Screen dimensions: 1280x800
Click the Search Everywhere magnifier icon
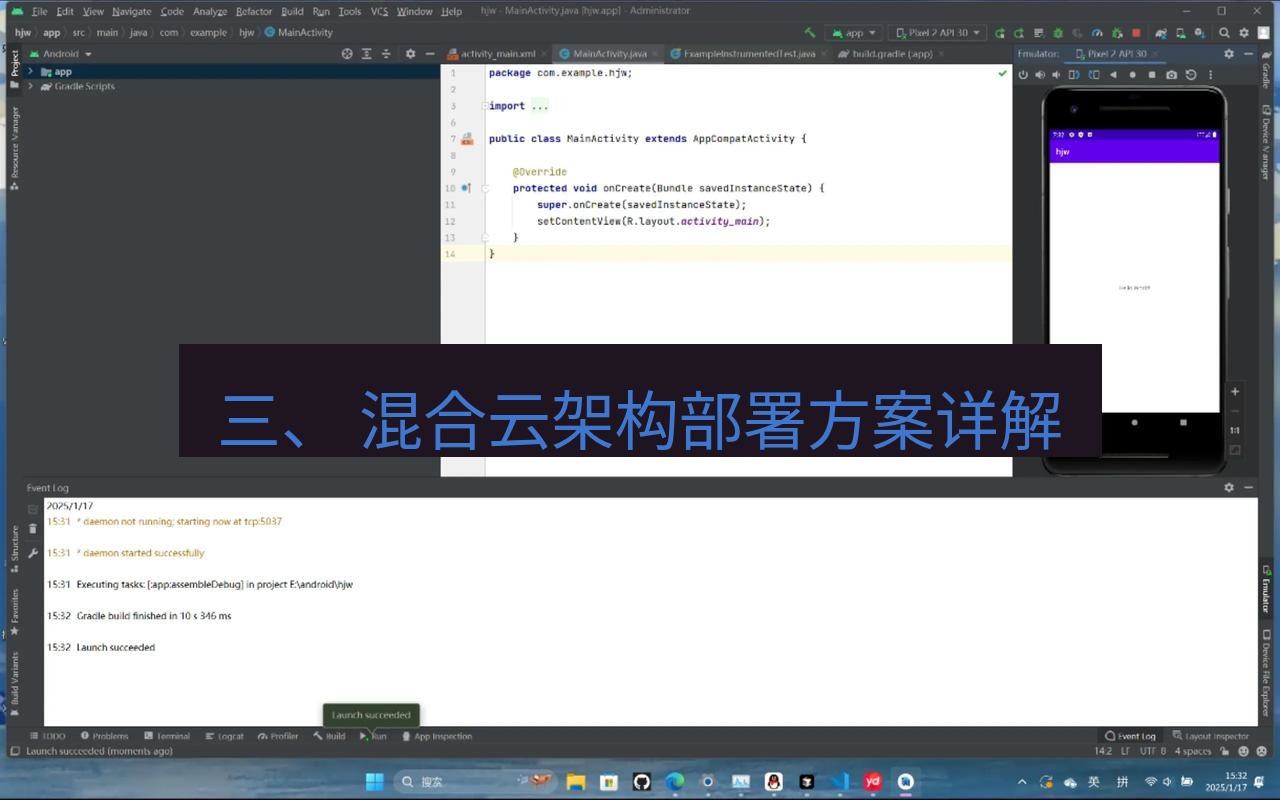[1224, 32]
